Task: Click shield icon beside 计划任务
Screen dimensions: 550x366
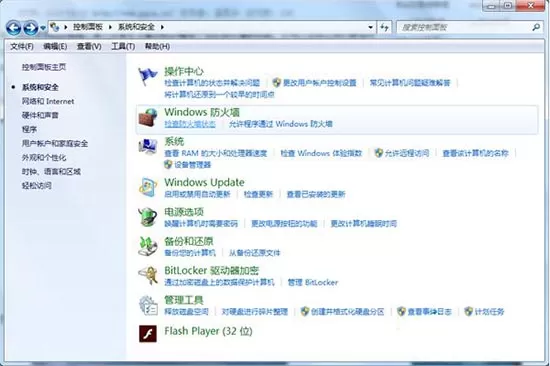Action: 468,311
